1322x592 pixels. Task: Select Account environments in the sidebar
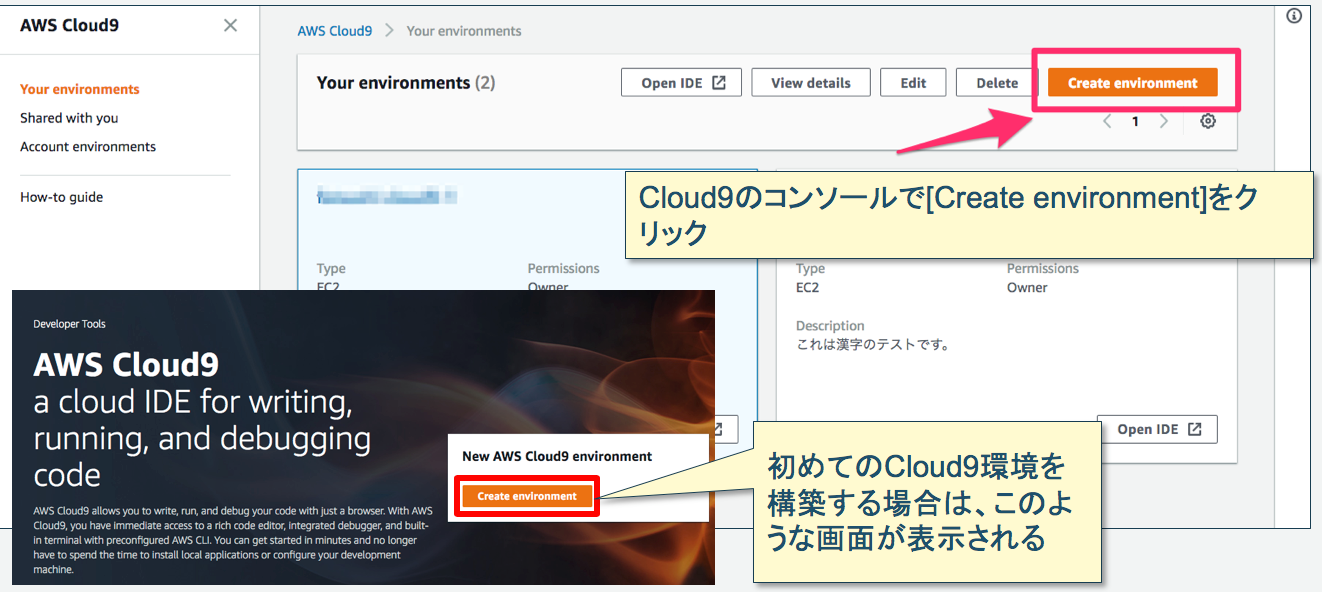tap(88, 147)
